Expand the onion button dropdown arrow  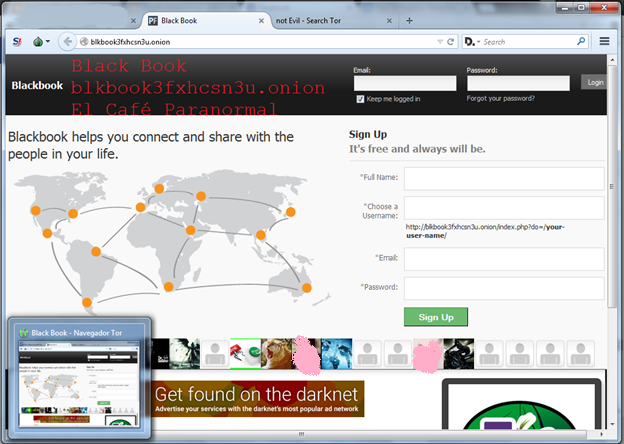[48, 41]
